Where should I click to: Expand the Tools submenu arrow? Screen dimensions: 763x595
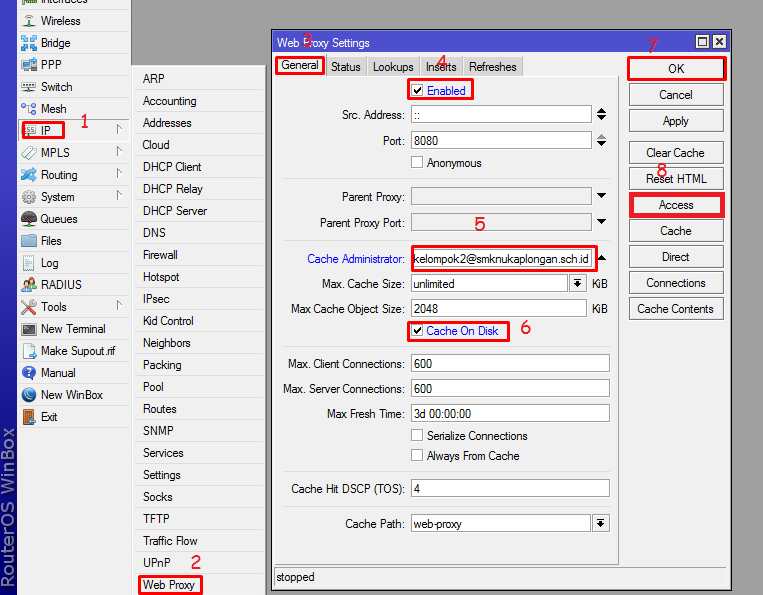[119, 305]
